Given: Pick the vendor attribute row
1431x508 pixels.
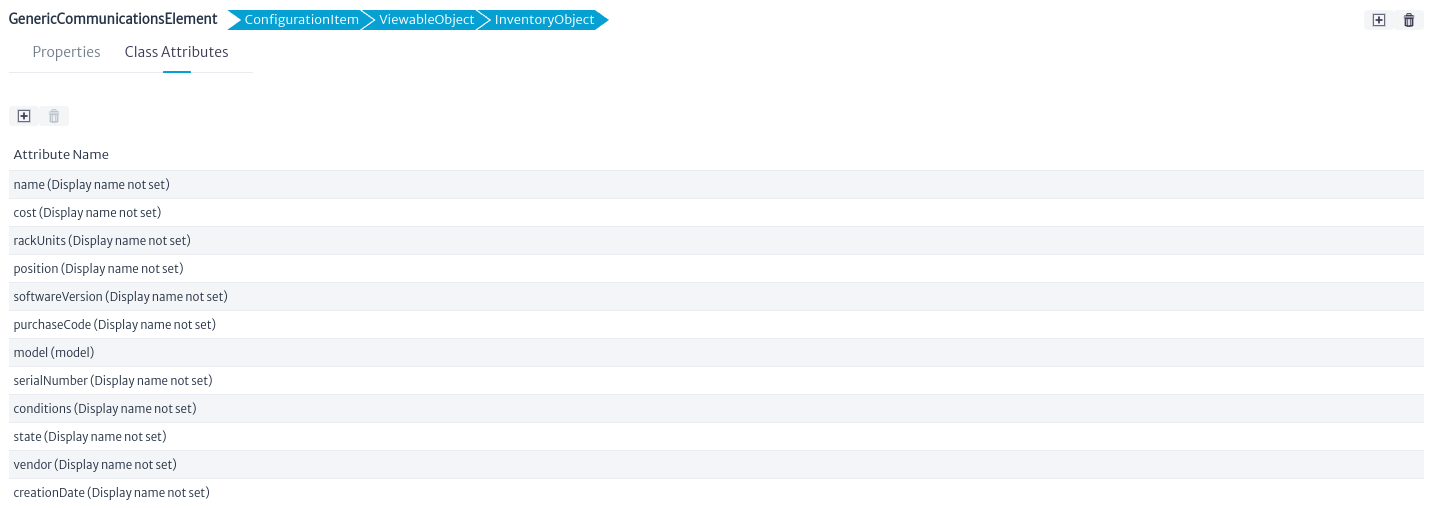Looking at the screenshot, I should [716, 465].
